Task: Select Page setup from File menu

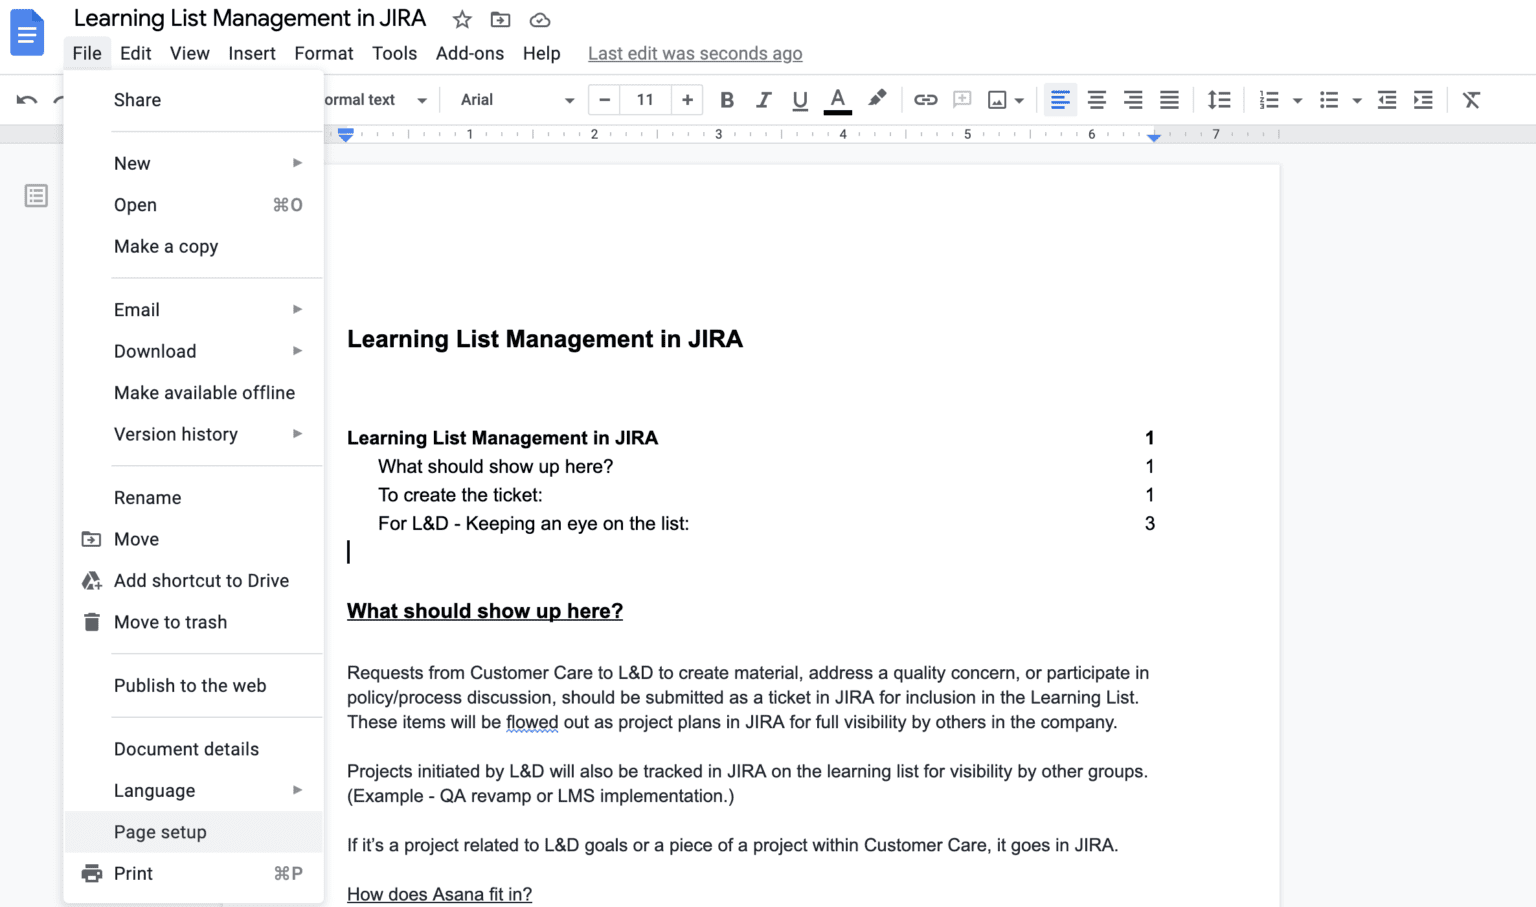Action: [160, 831]
